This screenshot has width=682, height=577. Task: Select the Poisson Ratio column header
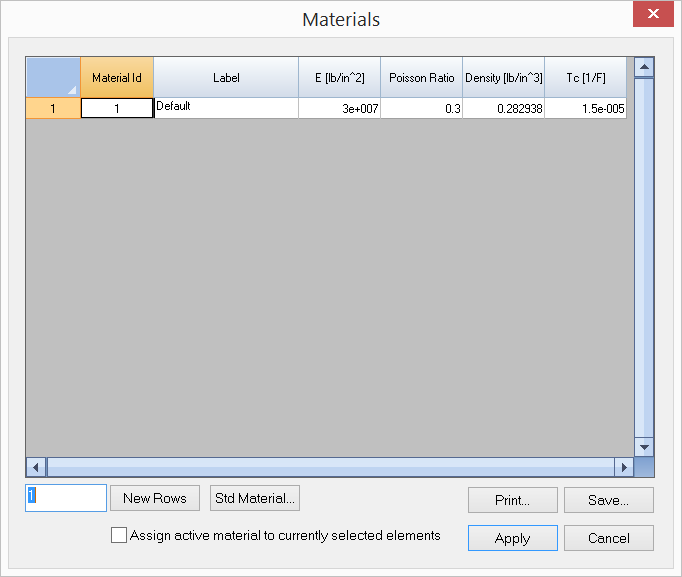coord(421,77)
